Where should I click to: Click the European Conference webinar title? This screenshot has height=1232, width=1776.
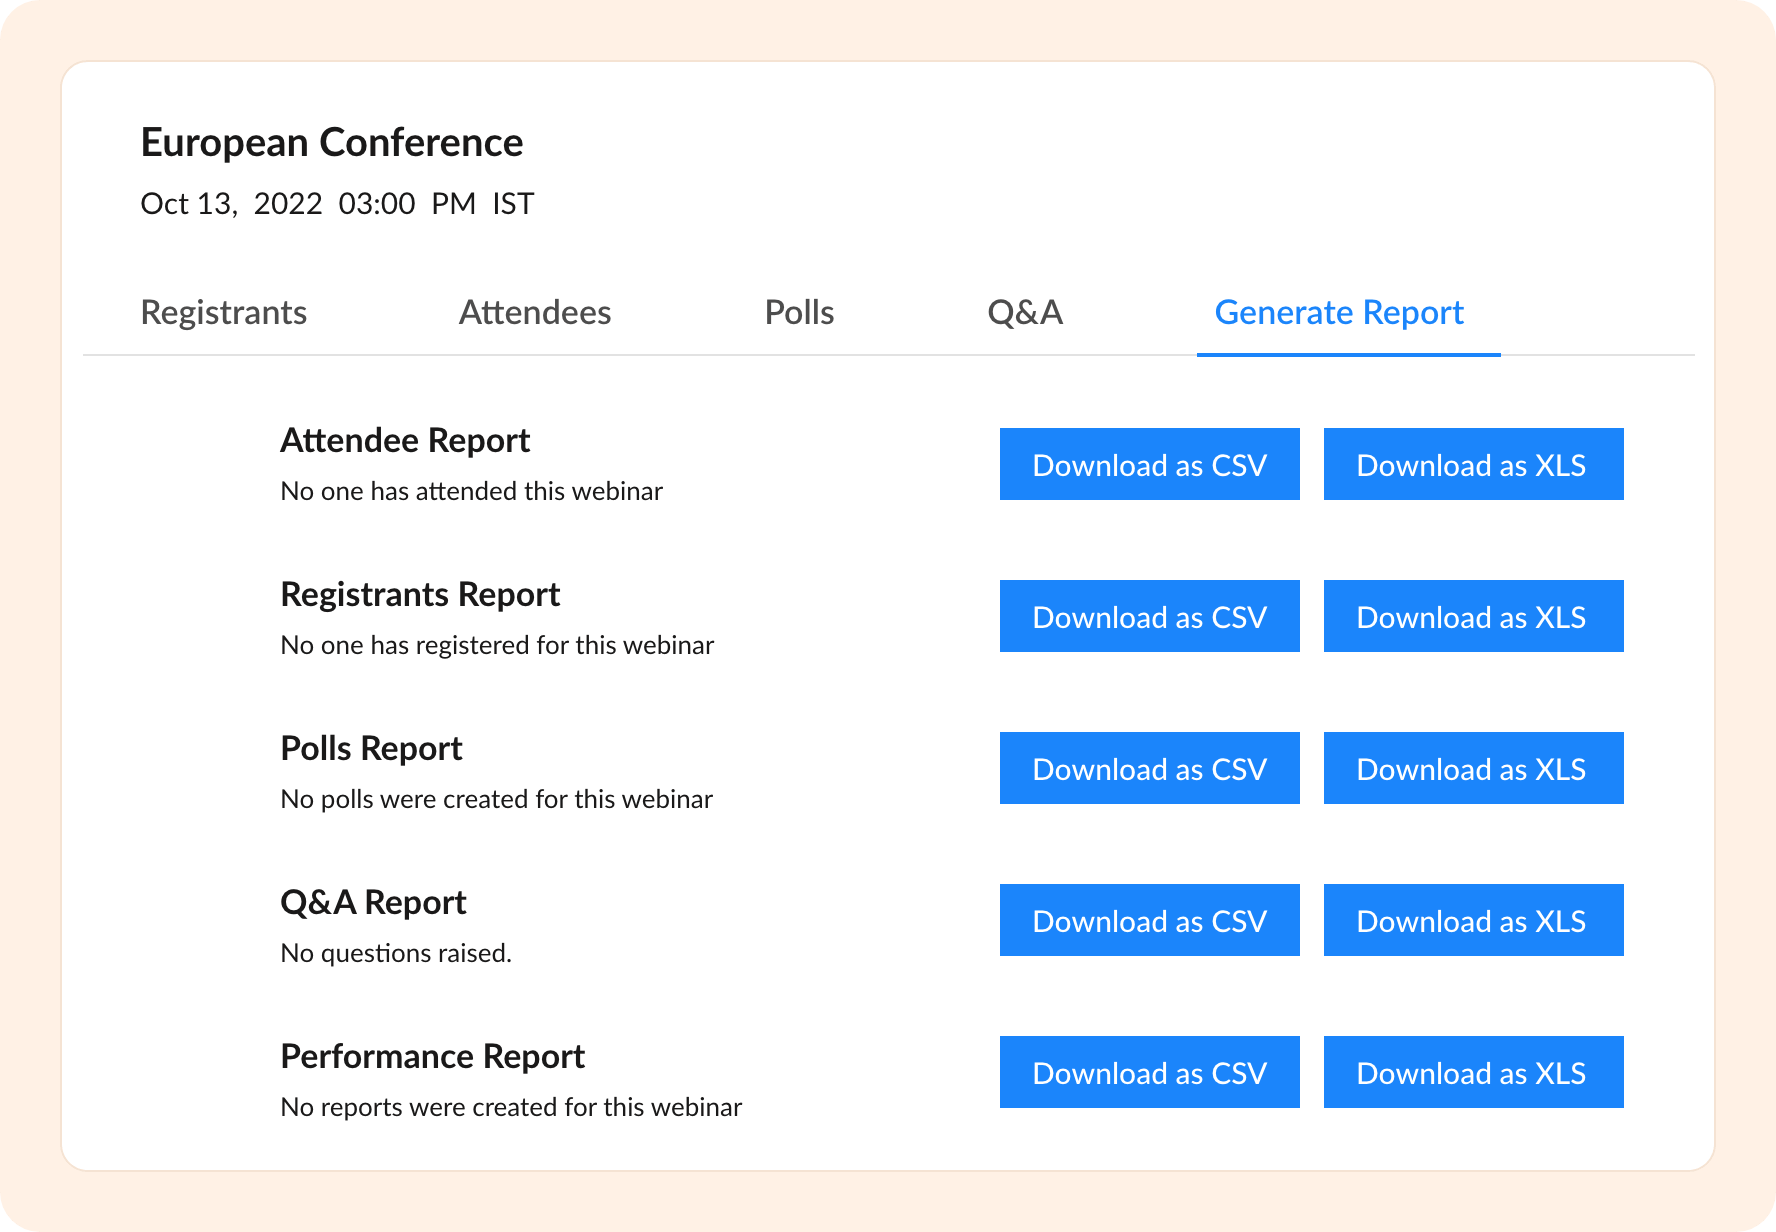point(332,143)
